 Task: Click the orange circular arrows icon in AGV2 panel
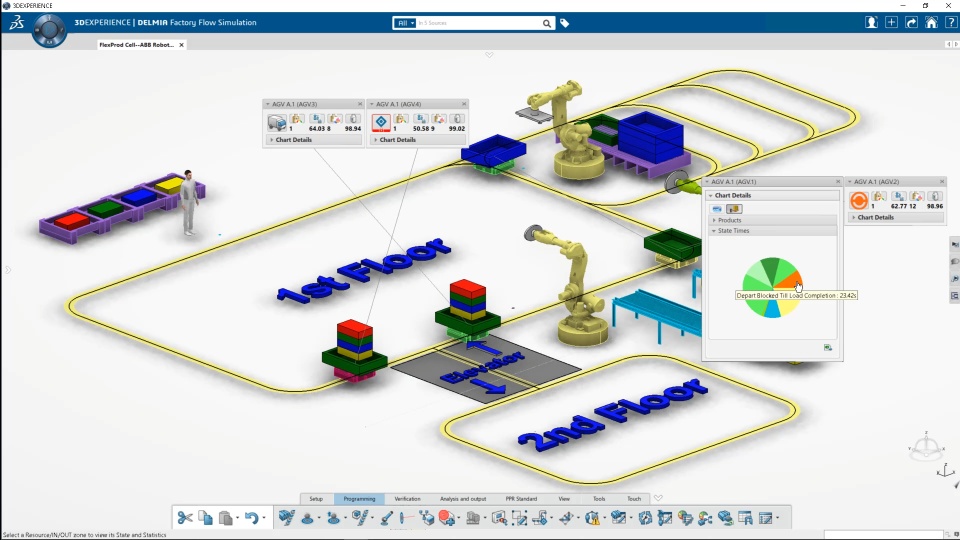pos(858,200)
